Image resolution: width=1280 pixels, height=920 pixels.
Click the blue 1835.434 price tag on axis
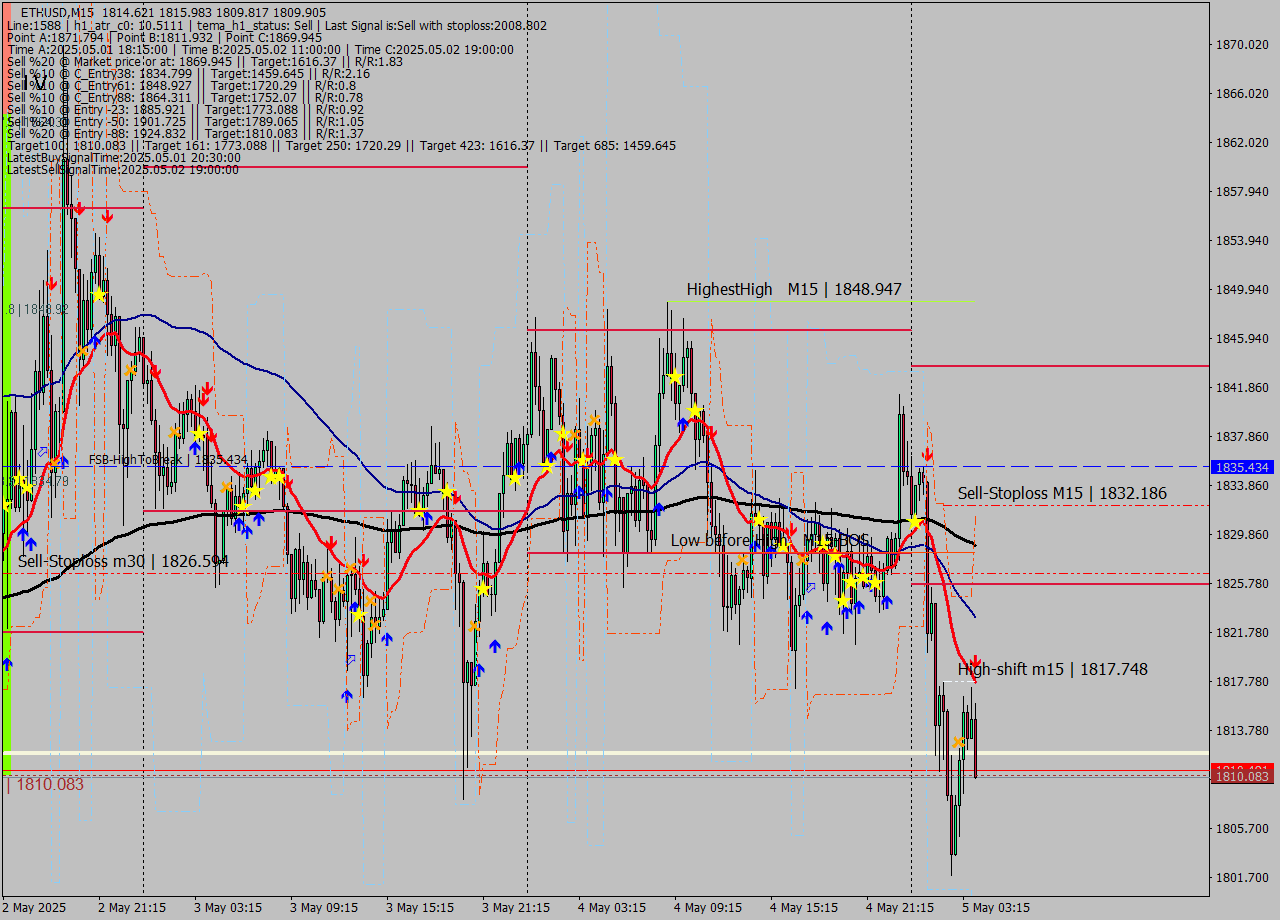coord(1241,467)
